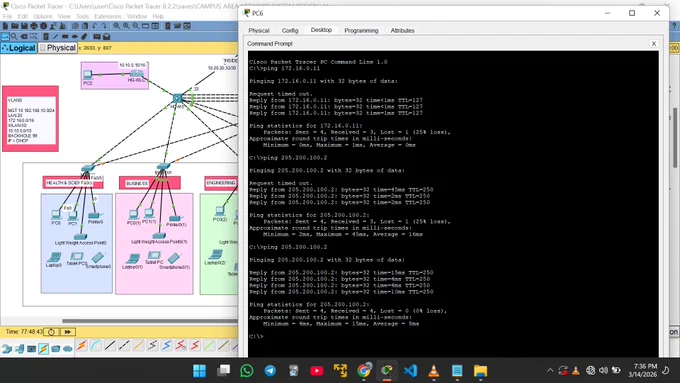Open the Programming tab in PC6 window
The height and width of the screenshot is (383, 680).
pos(361,30)
